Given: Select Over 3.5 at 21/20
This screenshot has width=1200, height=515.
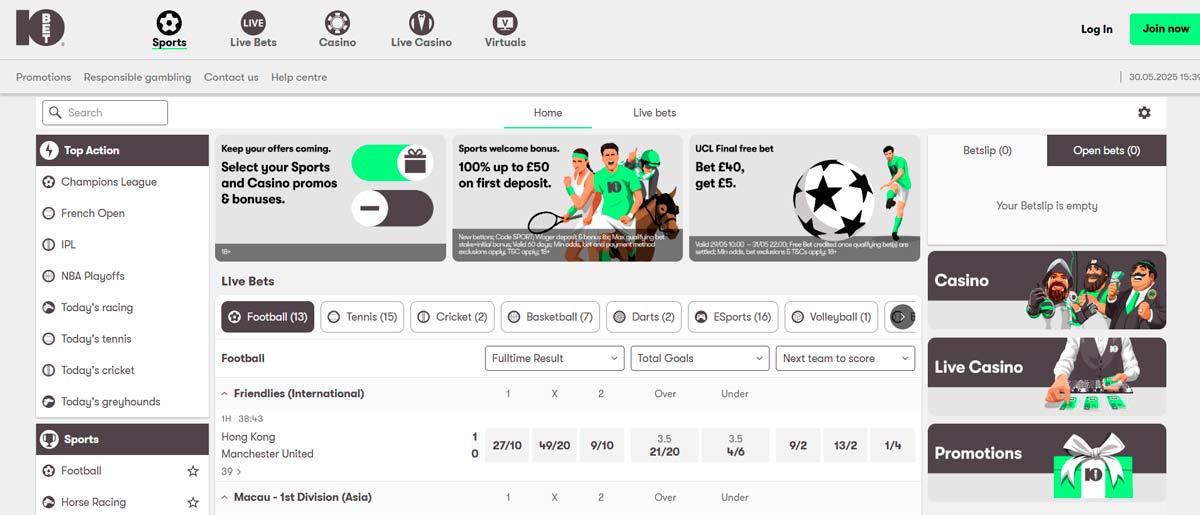Looking at the screenshot, I should click(665, 446).
